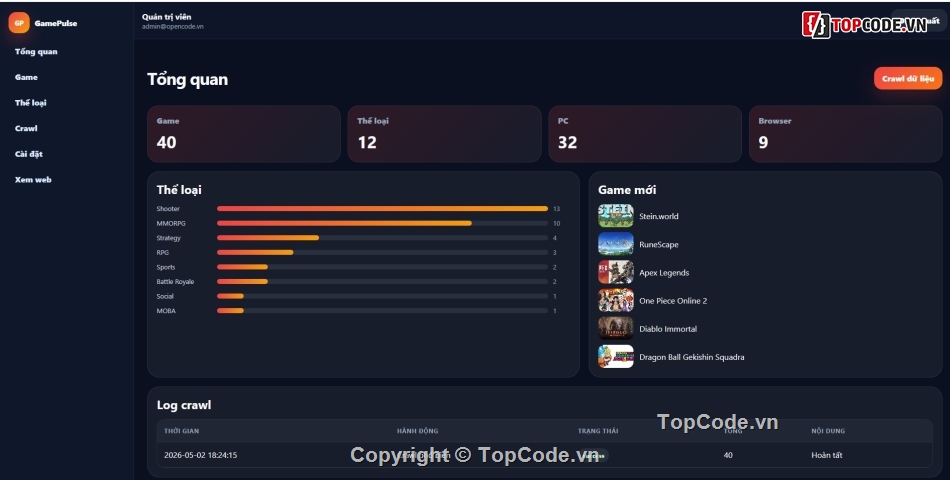Image resolution: width=950 pixels, height=480 pixels.
Task: Click the 2026-05-02 18:24:15 log timestamp
Action: coord(201,455)
